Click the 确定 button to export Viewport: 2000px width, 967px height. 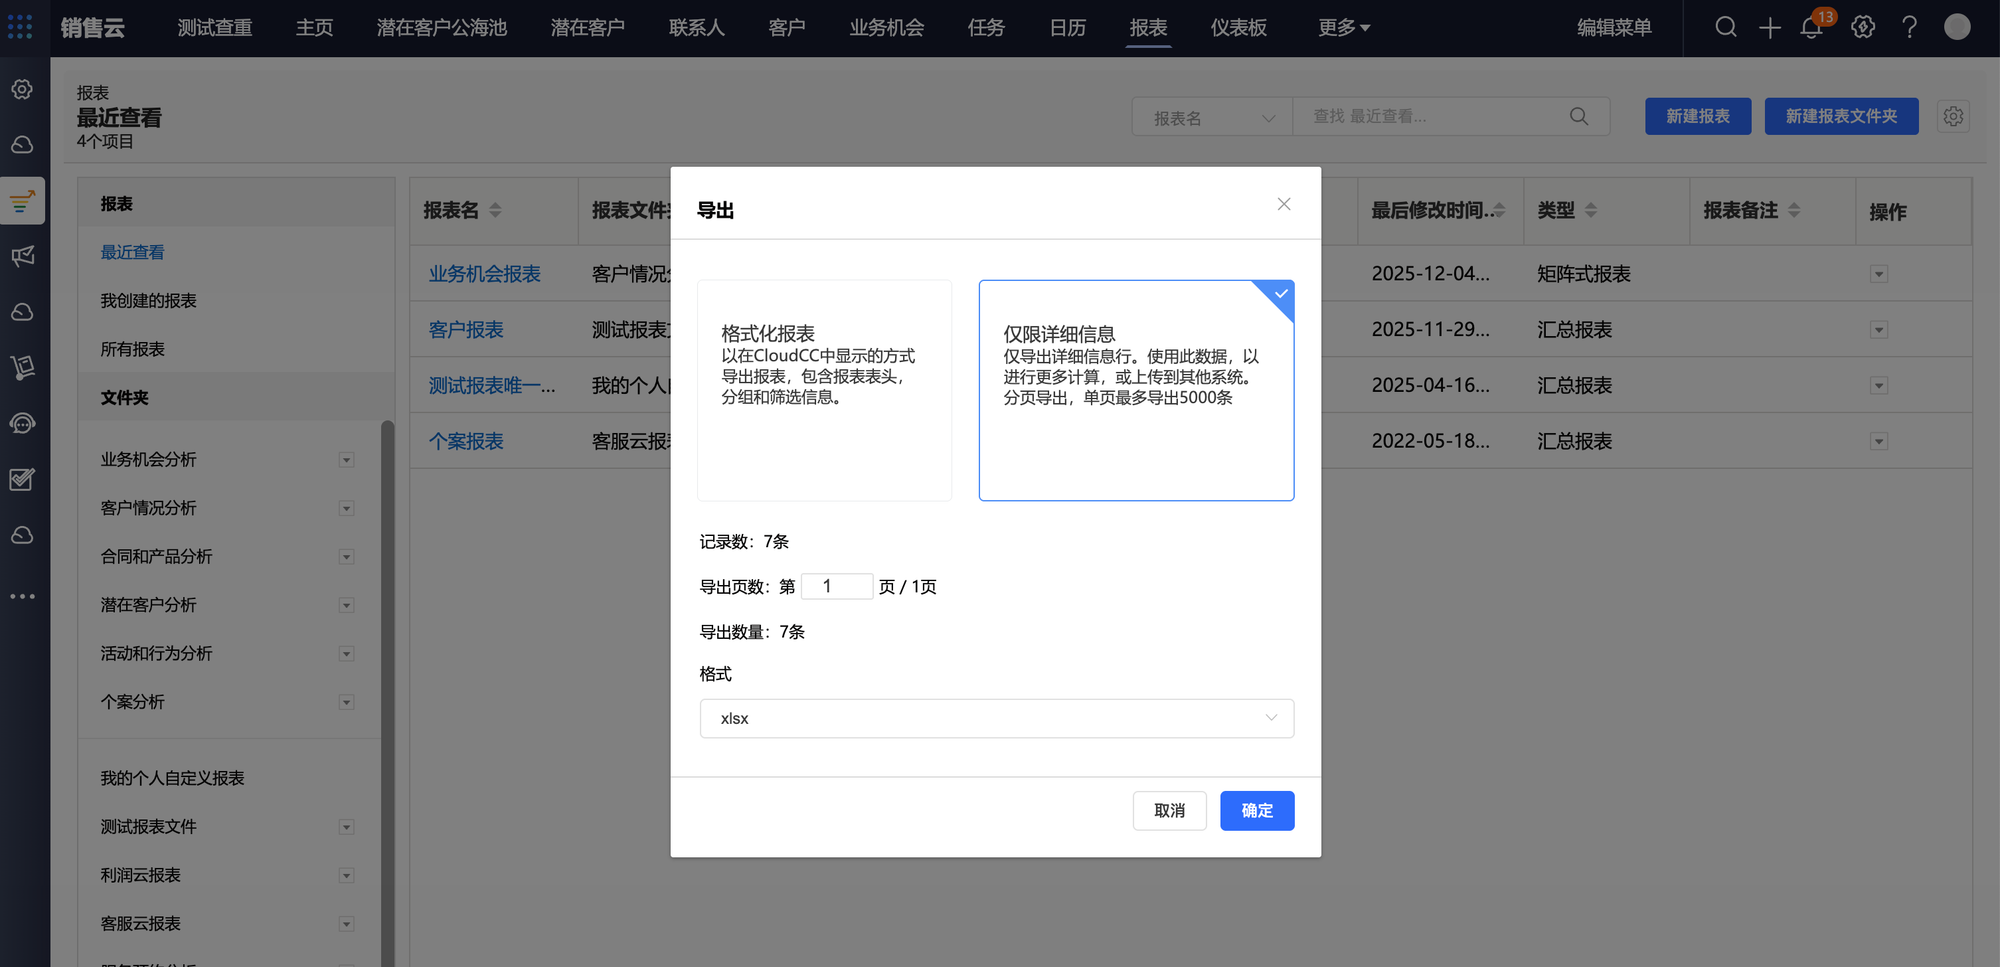1256,810
